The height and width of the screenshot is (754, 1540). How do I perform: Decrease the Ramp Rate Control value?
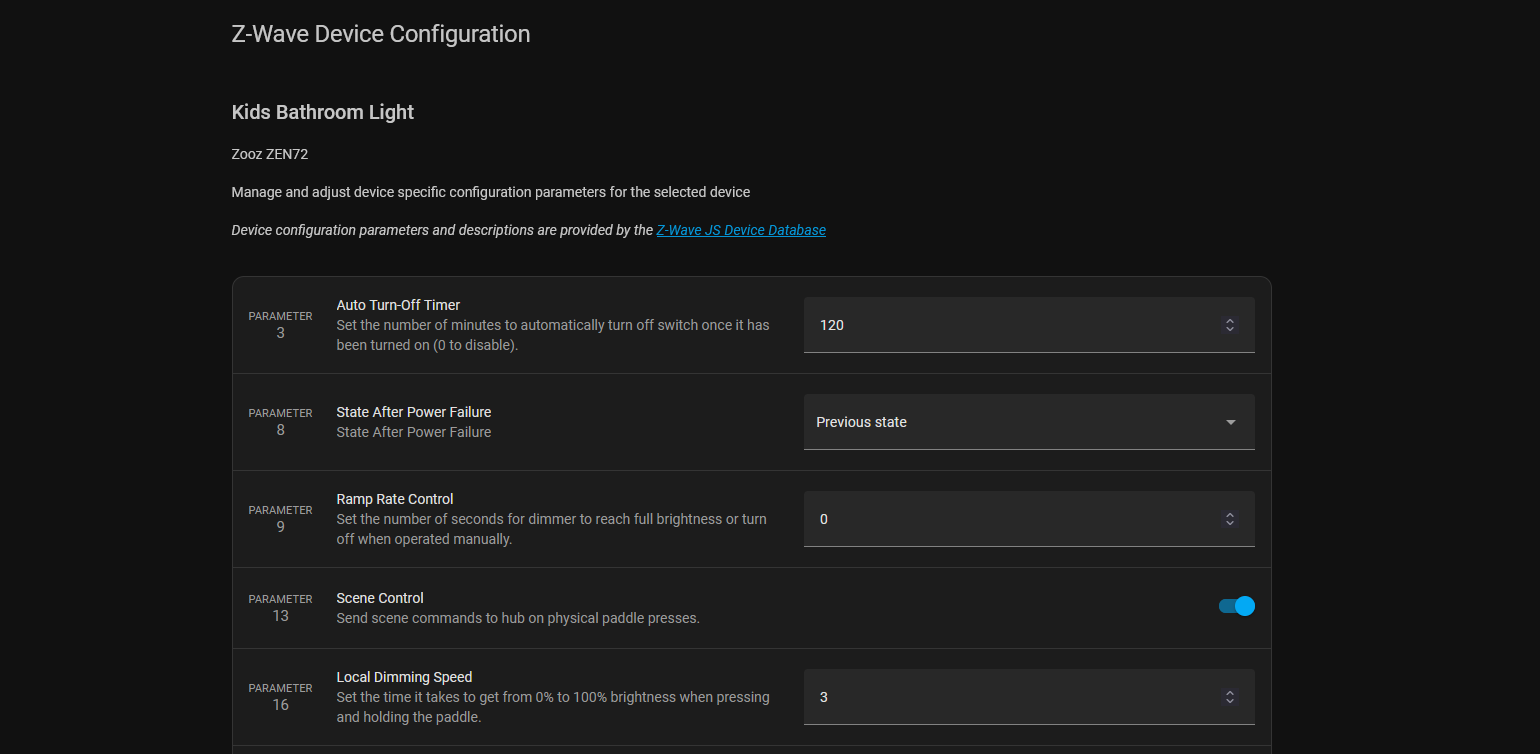[1230, 524]
